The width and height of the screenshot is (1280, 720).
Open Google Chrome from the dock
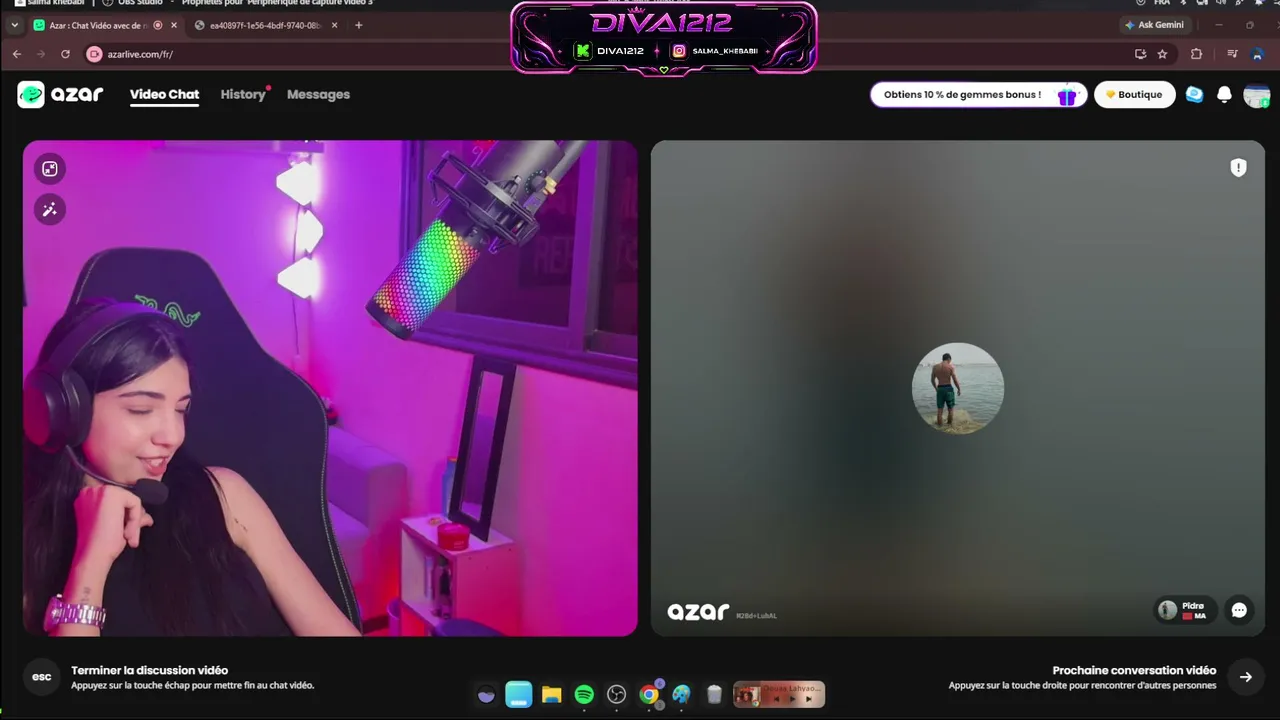649,695
